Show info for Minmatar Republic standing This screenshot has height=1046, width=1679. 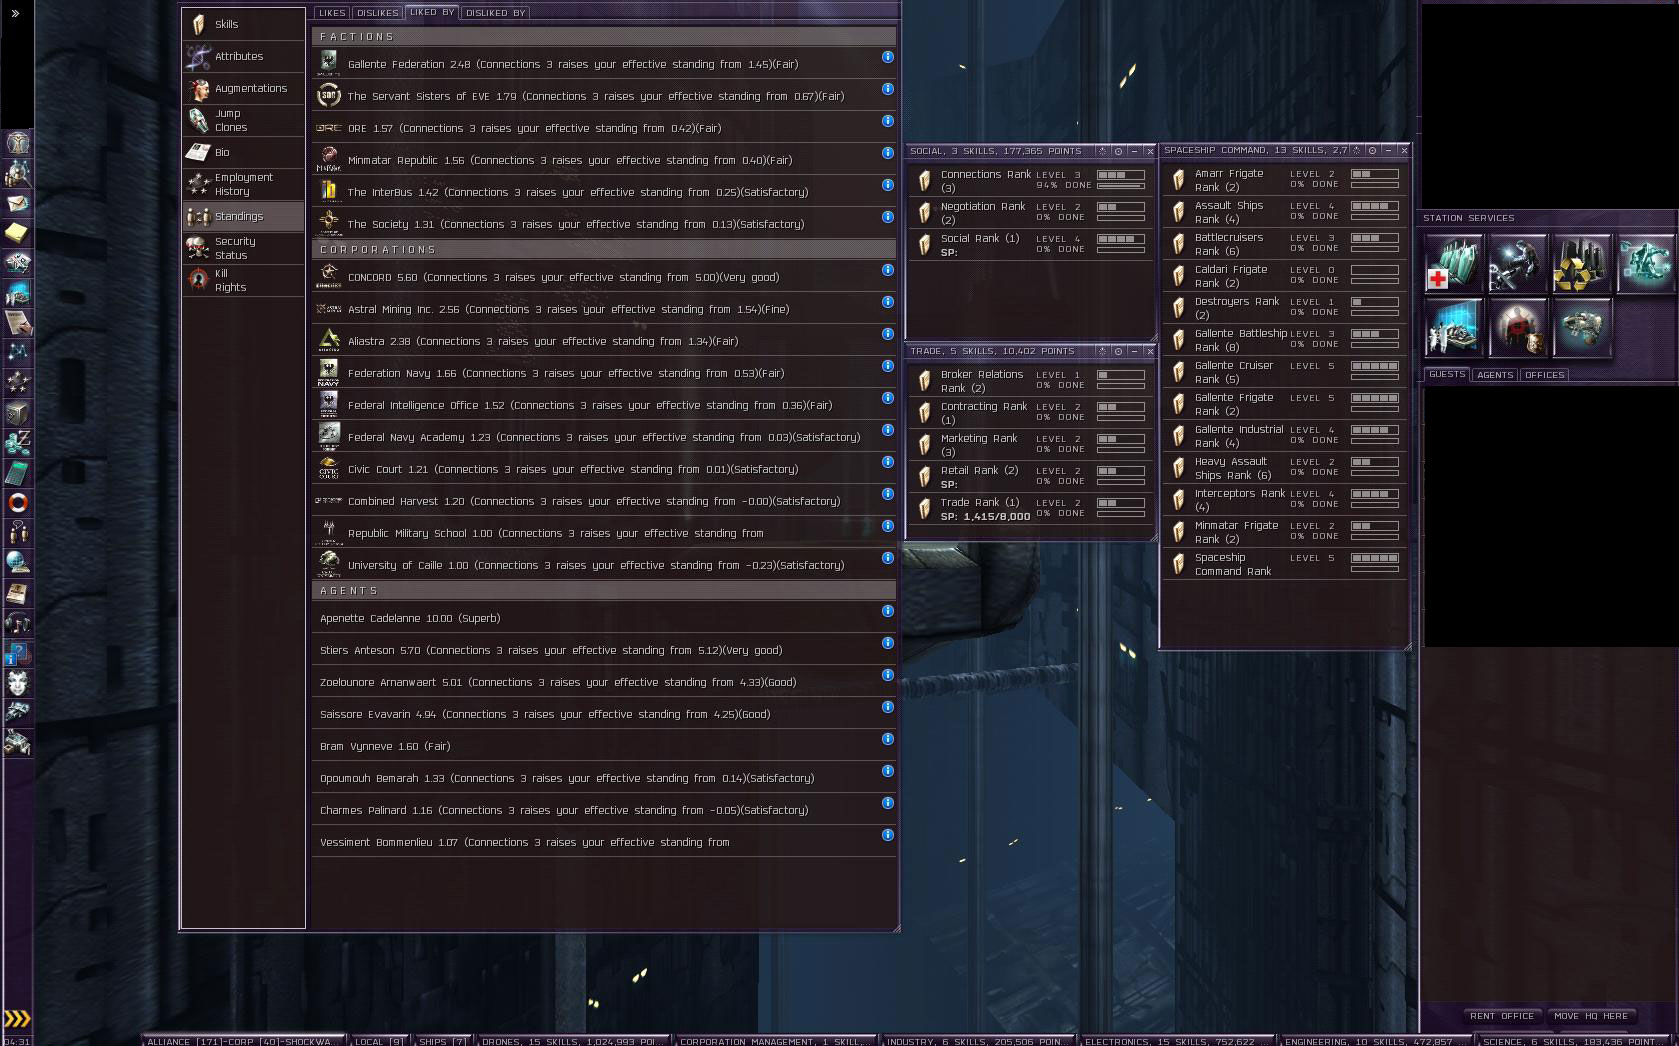887,153
